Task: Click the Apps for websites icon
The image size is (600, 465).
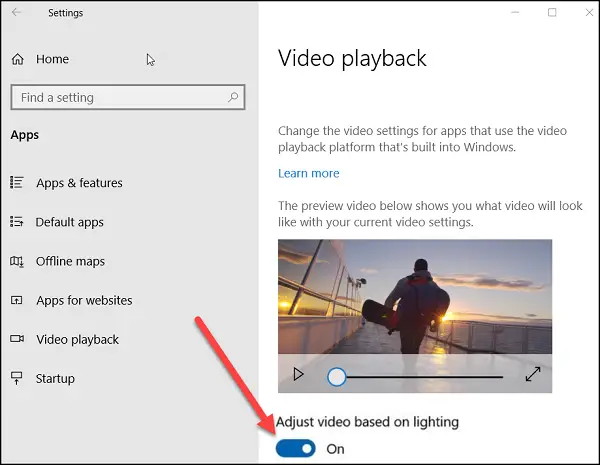Action: pos(16,300)
